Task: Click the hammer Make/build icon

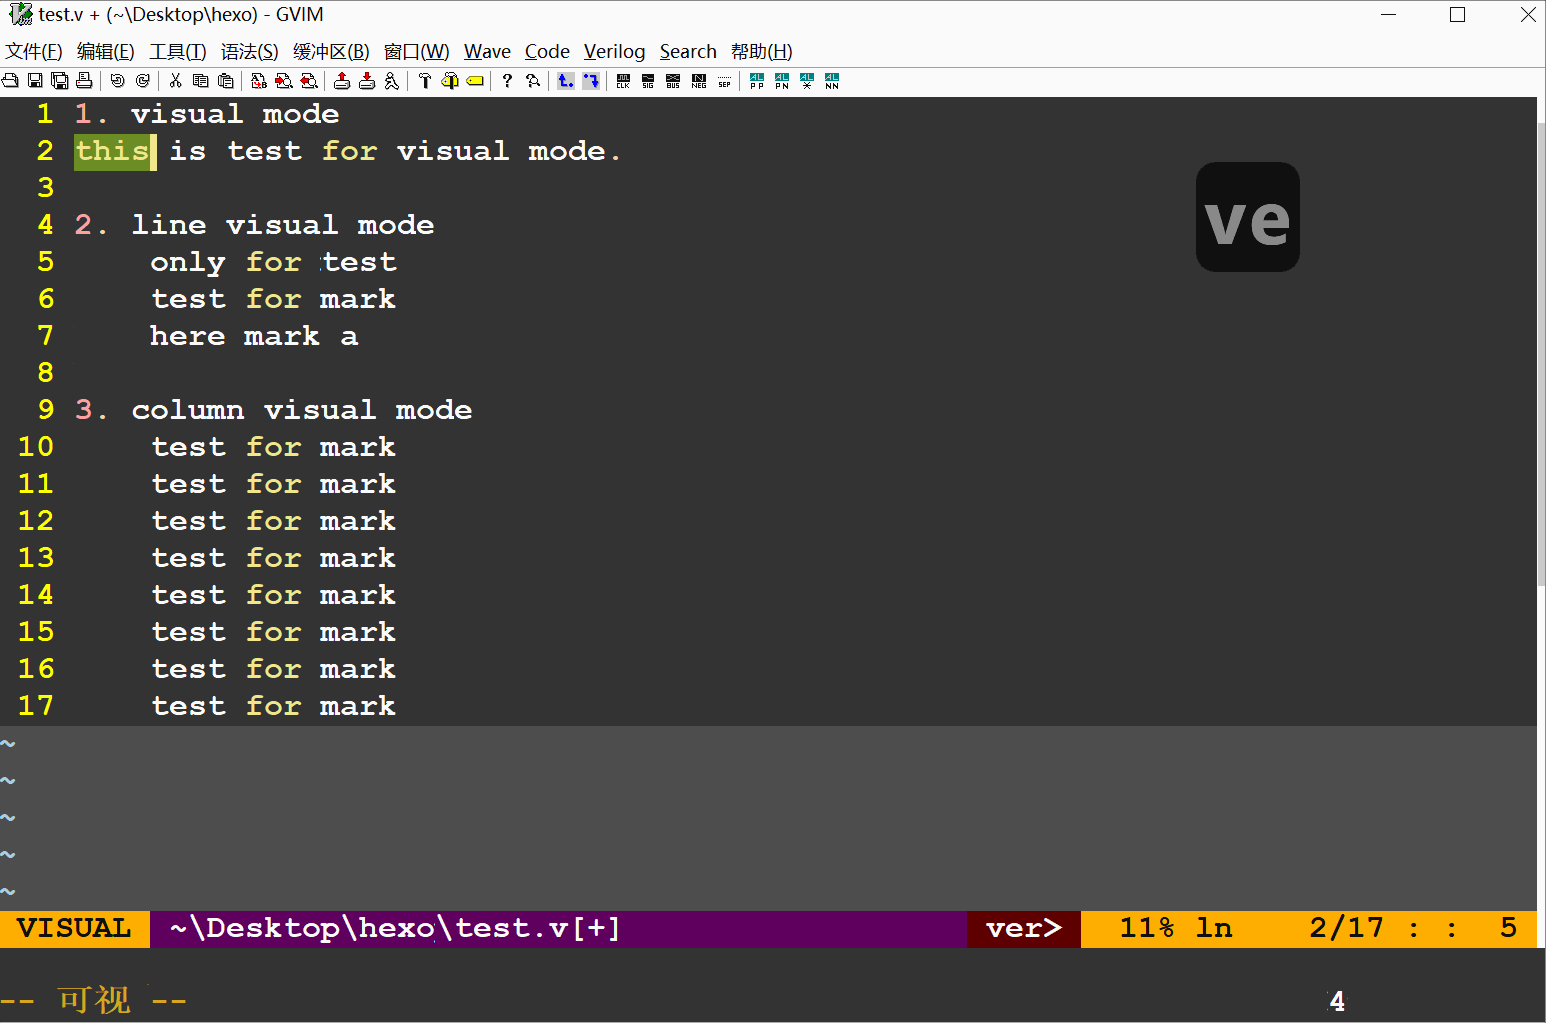Action: point(425,81)
